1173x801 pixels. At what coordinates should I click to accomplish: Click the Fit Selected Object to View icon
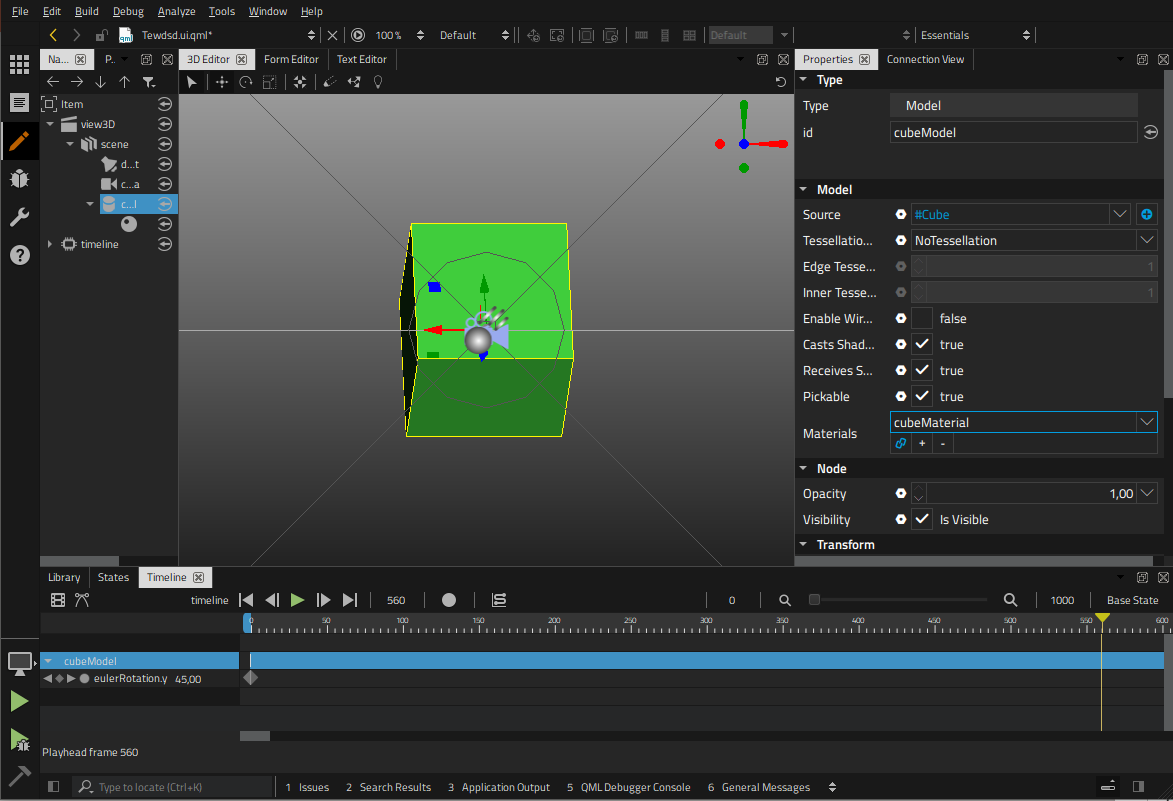click(x=300, y=82)
